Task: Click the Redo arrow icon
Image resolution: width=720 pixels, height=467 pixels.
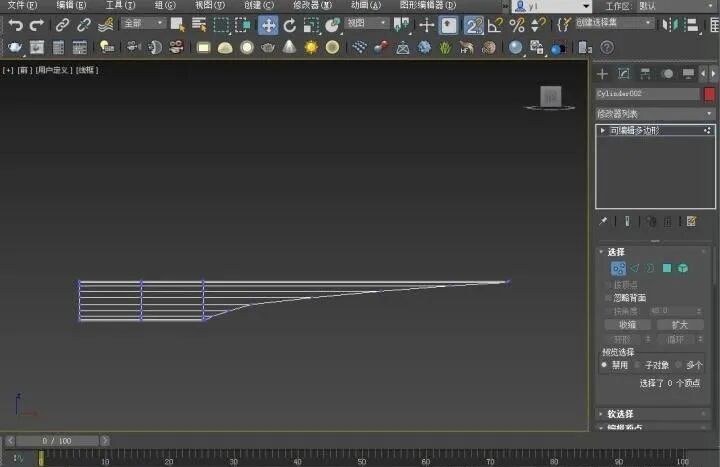Action: 37,25
